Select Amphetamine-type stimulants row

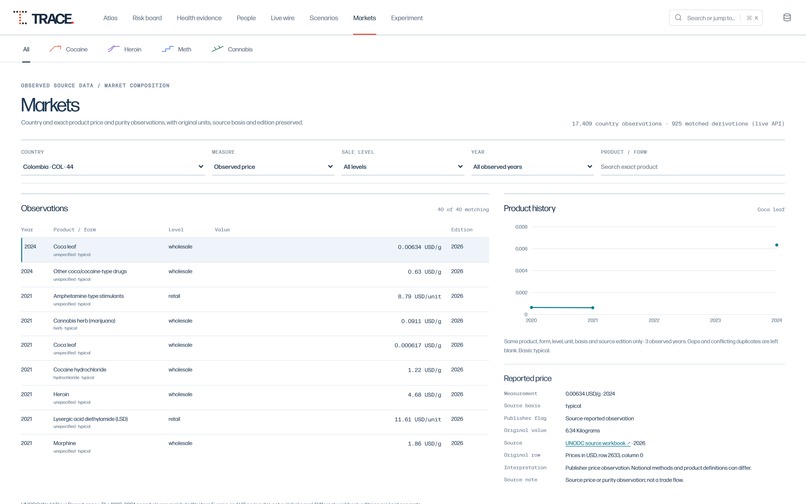[255, 299]
